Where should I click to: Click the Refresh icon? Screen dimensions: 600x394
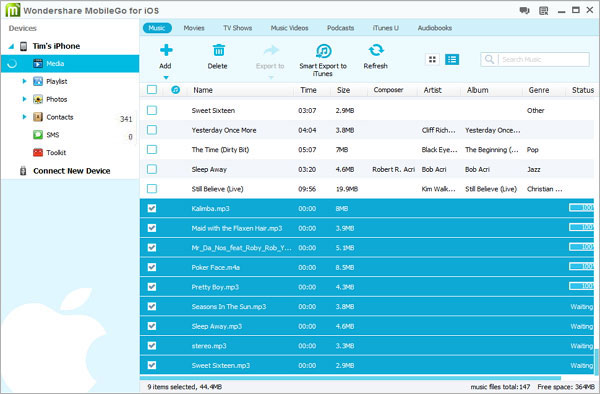point(376,50)
